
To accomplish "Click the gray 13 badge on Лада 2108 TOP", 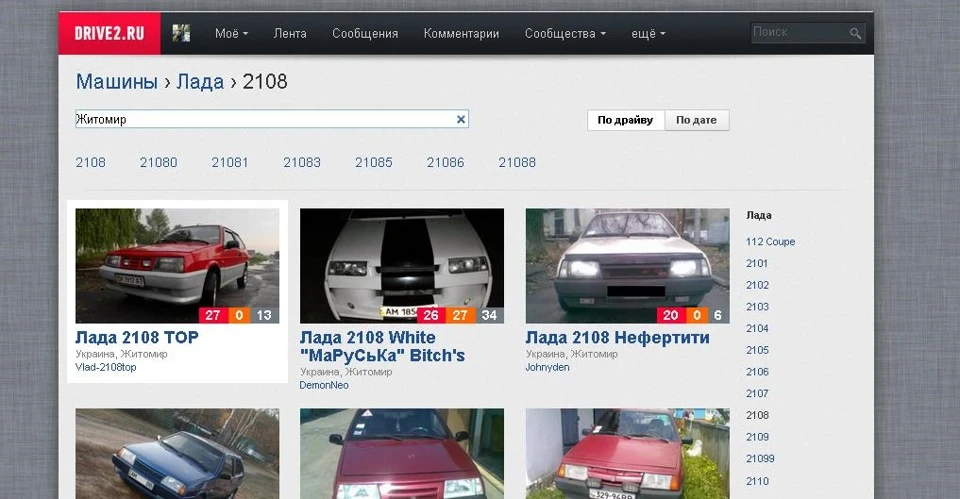I will (x=264, y=315).
